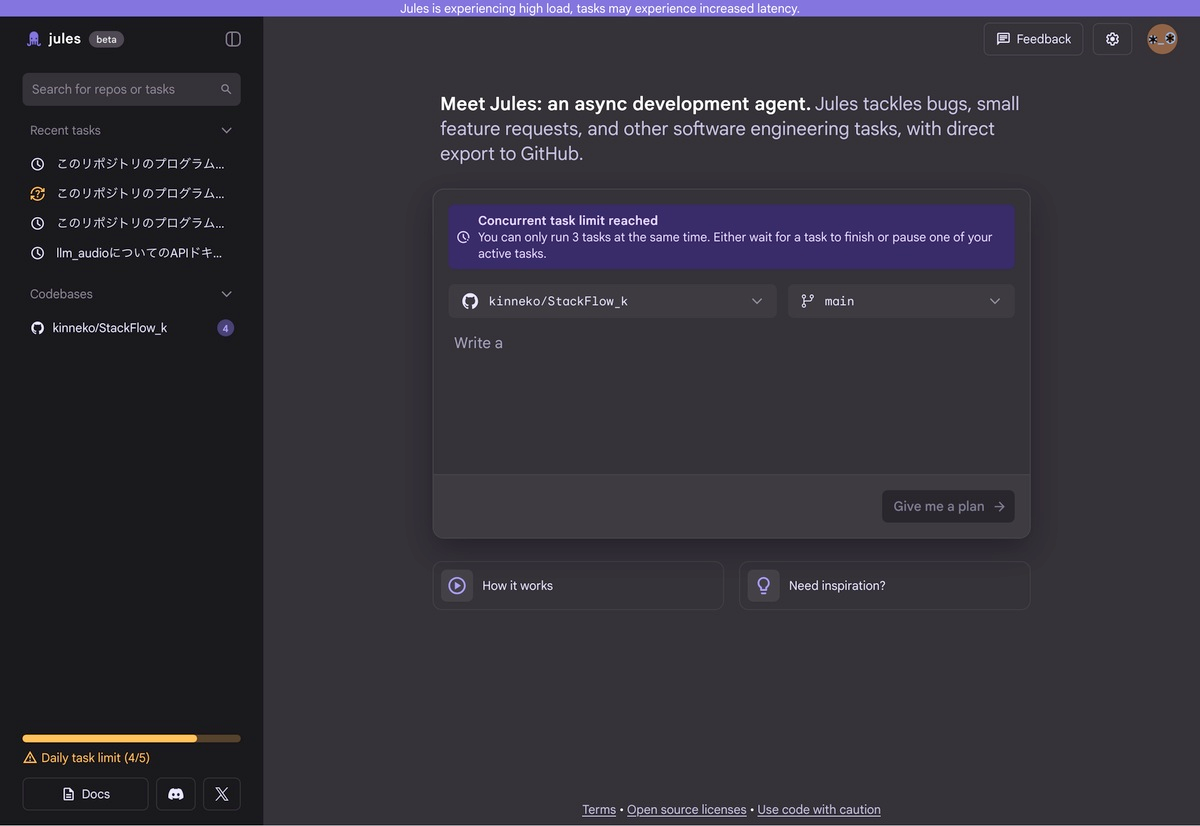Click the Docs document icon
The height and width of the screenshot is (826, 1200).
point(68,794)
